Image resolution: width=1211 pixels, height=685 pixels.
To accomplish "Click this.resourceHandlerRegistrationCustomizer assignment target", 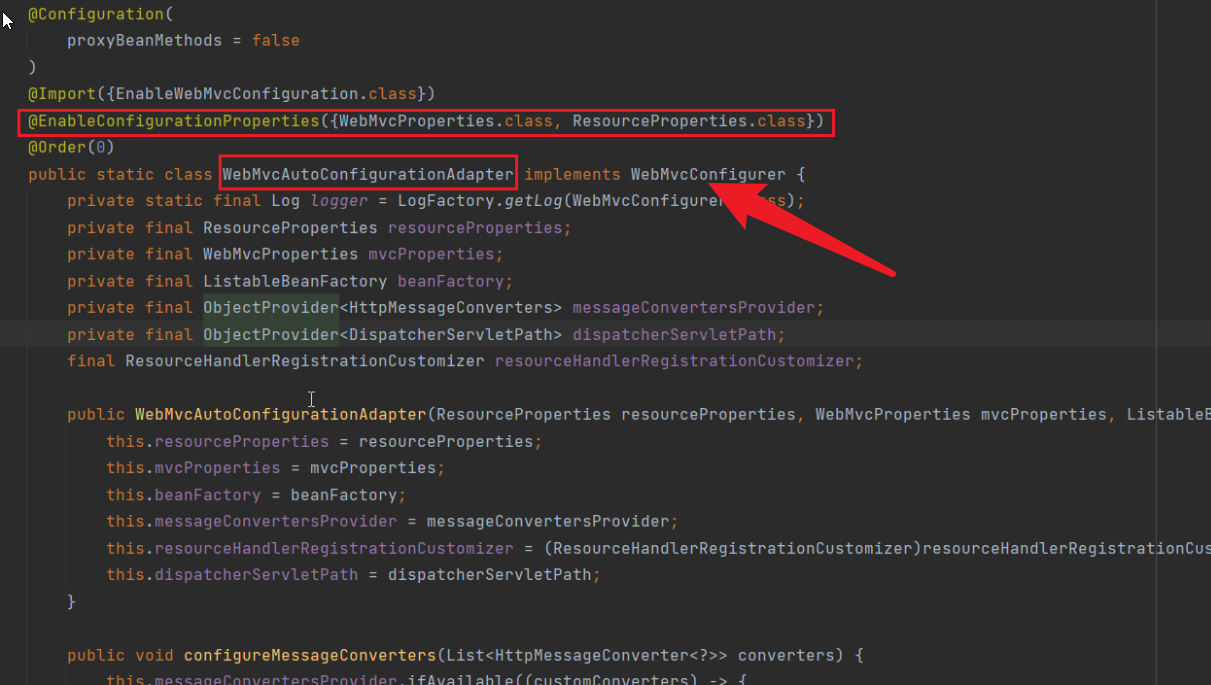I will tap(310, 548).
